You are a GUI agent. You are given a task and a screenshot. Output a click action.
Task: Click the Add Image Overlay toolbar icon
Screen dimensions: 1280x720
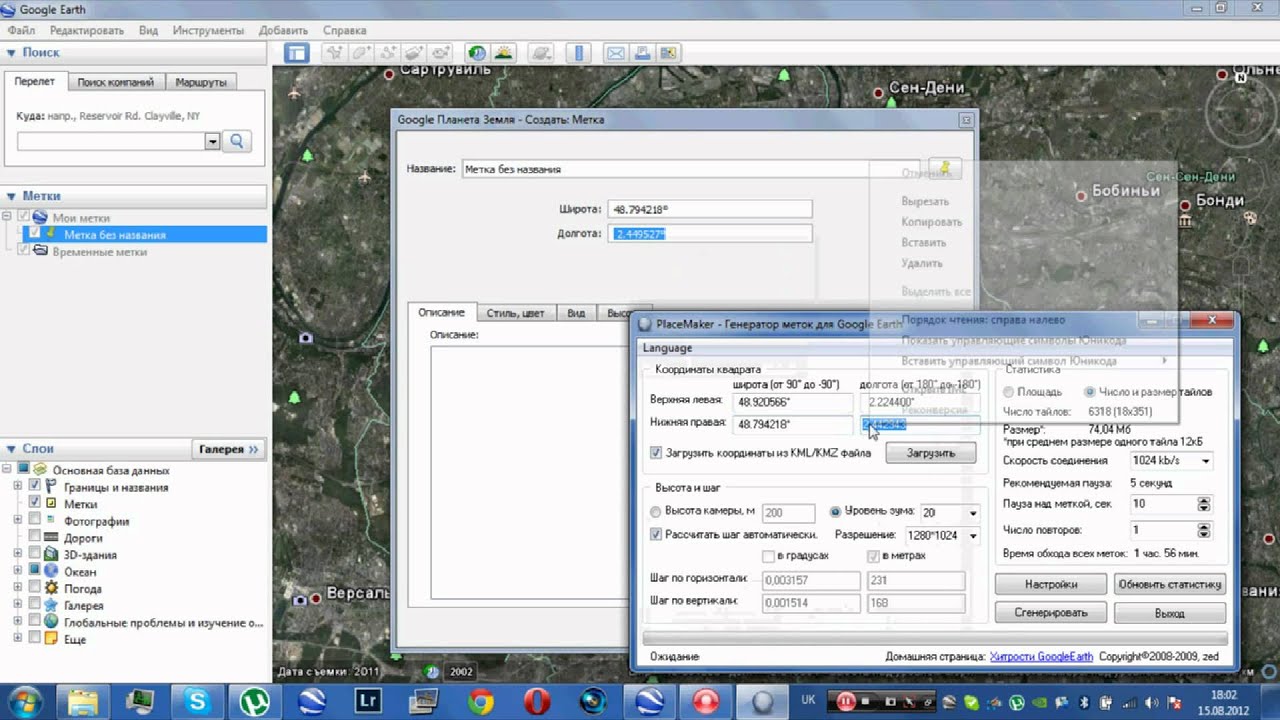pos(414,53)
